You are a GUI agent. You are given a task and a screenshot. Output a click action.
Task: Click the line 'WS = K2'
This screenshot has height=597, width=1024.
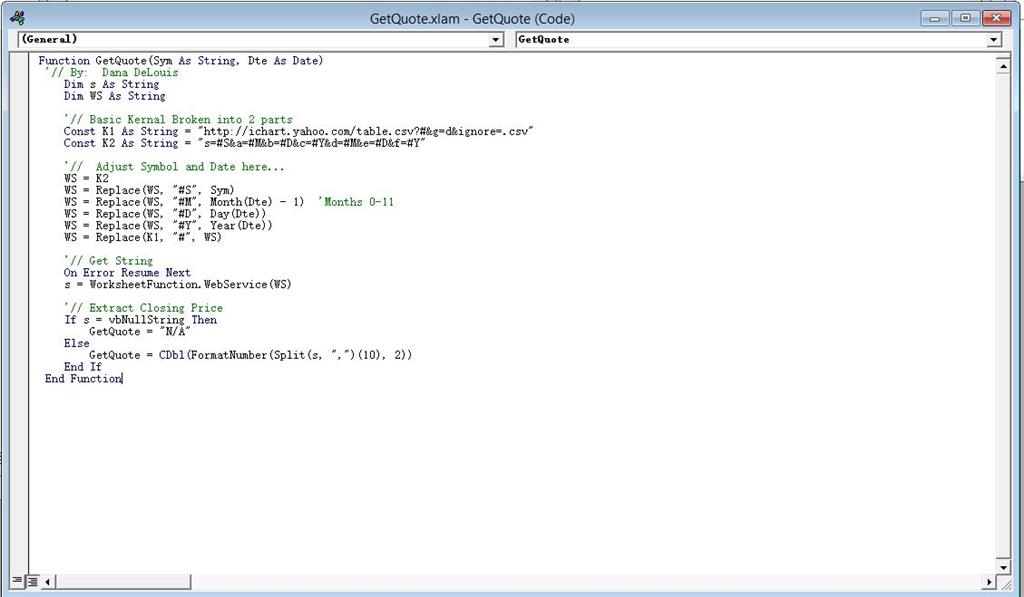coord(86,178)
